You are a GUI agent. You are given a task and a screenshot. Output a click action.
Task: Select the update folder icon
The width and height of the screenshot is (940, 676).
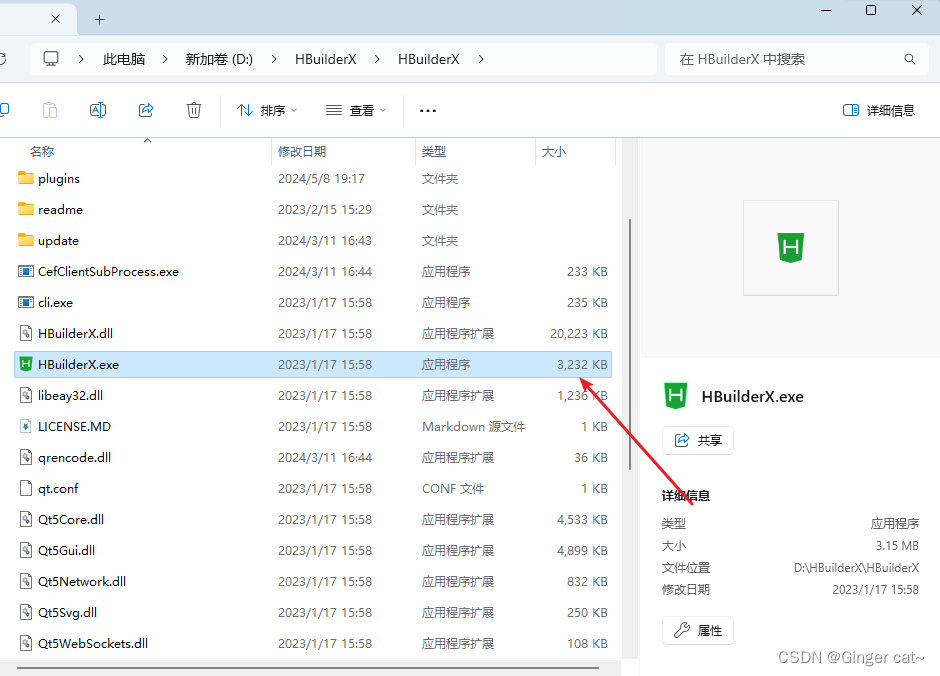26,240
